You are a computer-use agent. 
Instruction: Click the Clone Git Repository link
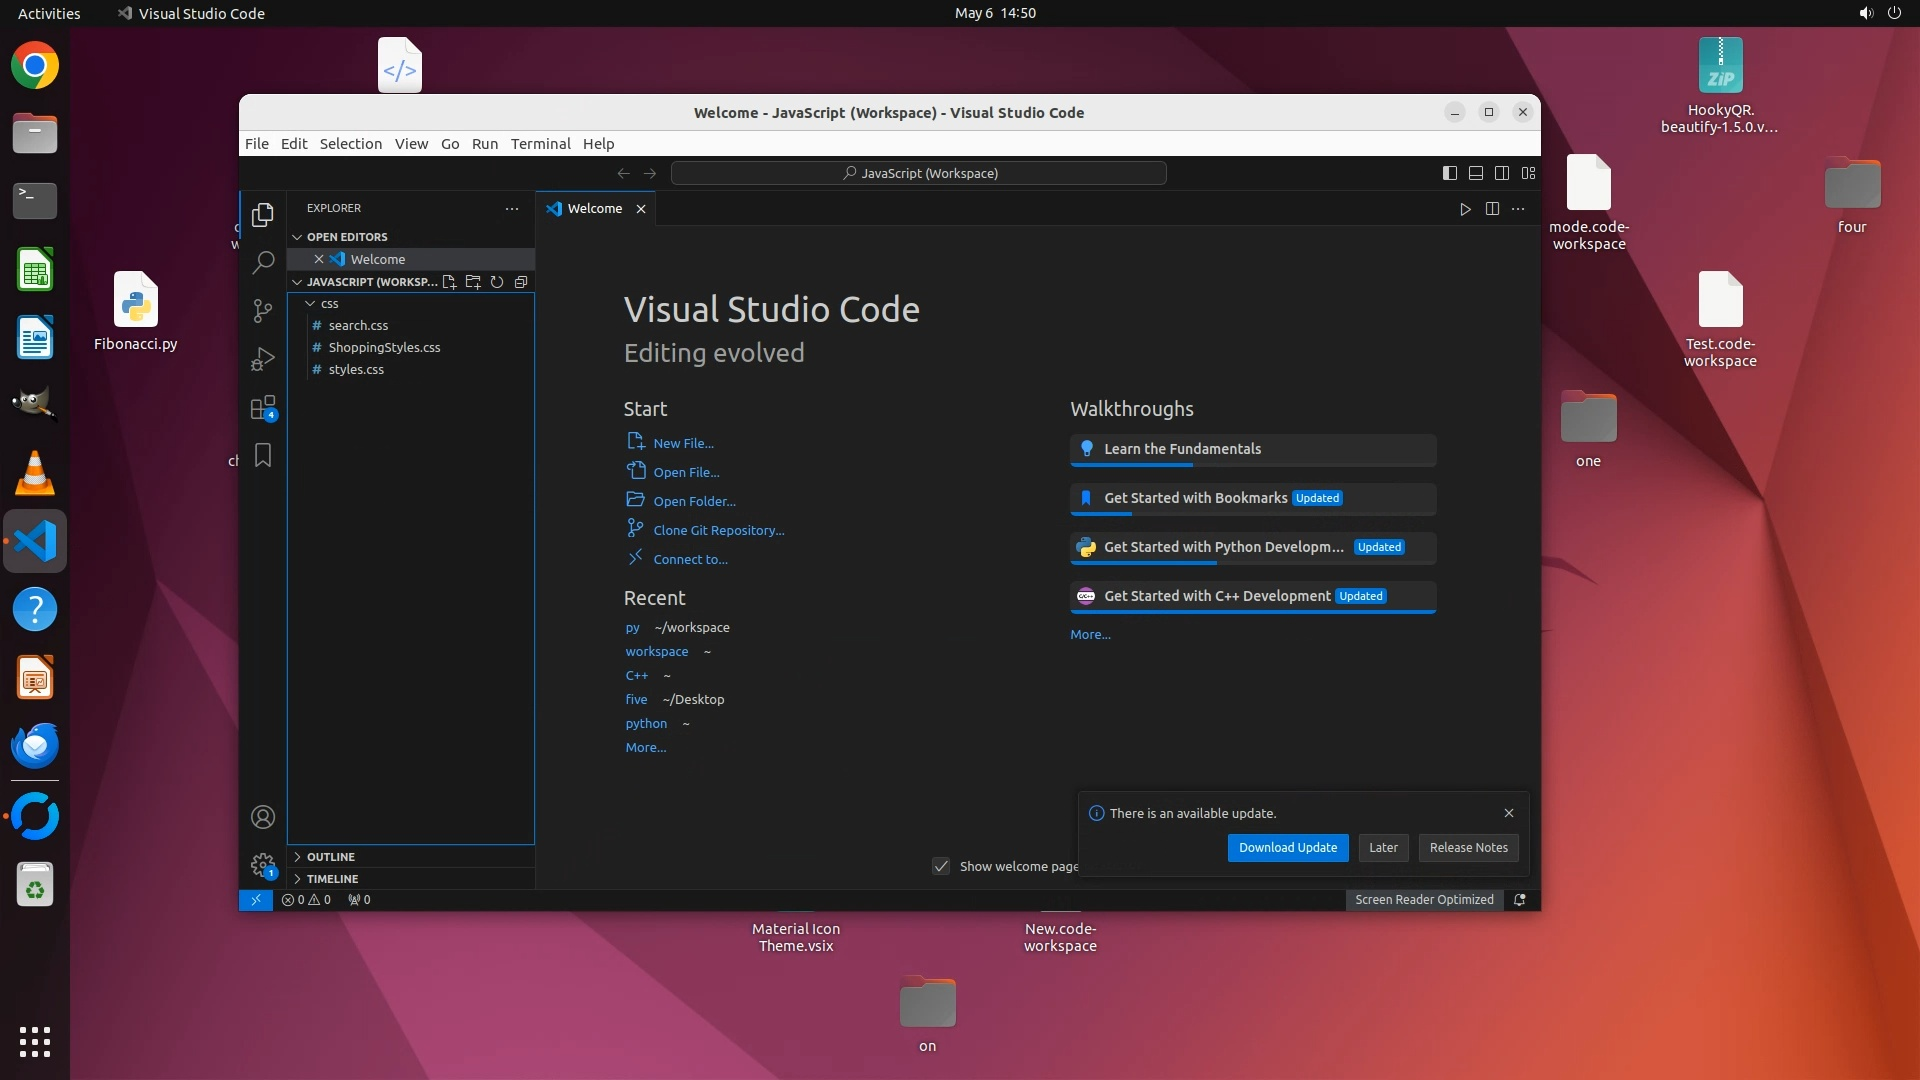(x=718, y=531)
